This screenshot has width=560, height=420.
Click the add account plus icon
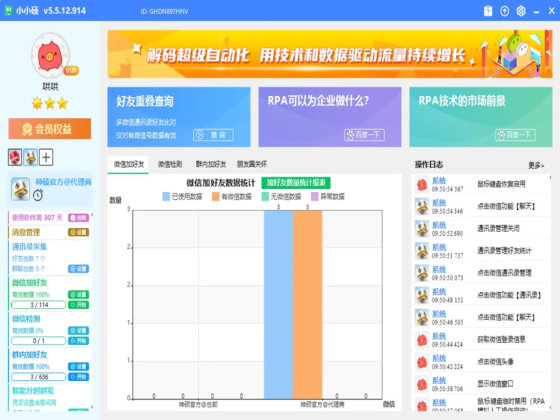(x=46, y=158)
